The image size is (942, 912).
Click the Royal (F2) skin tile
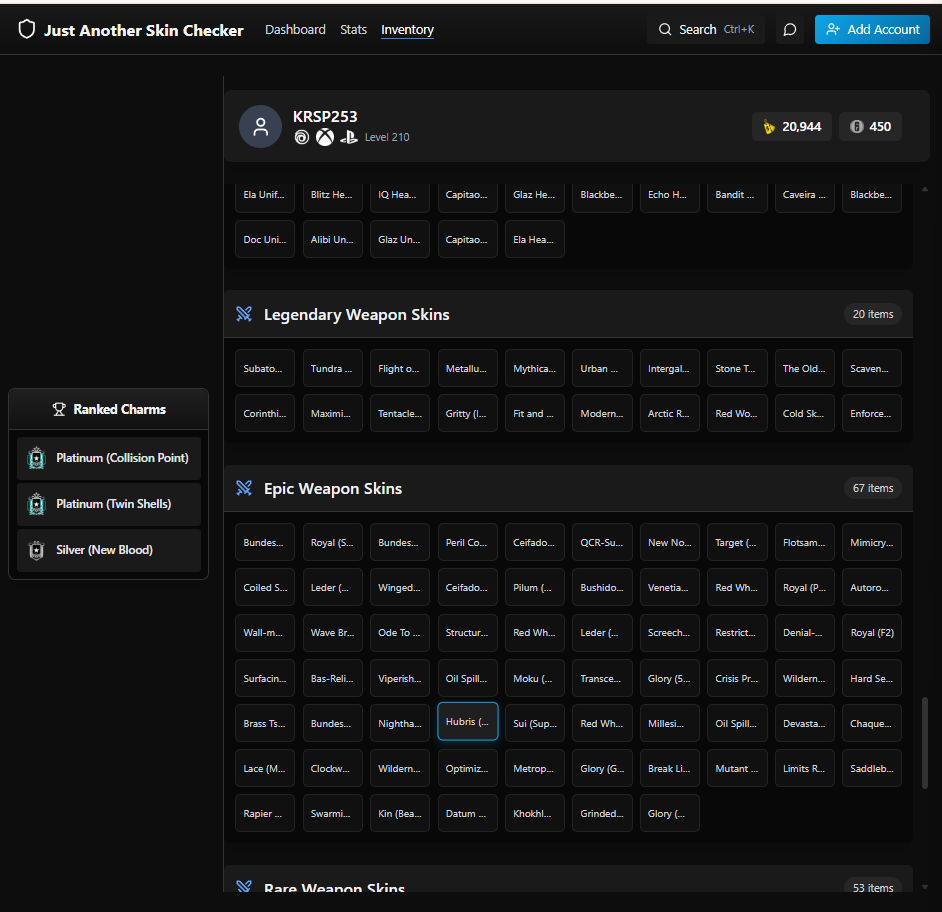click(x=872, y=633)
